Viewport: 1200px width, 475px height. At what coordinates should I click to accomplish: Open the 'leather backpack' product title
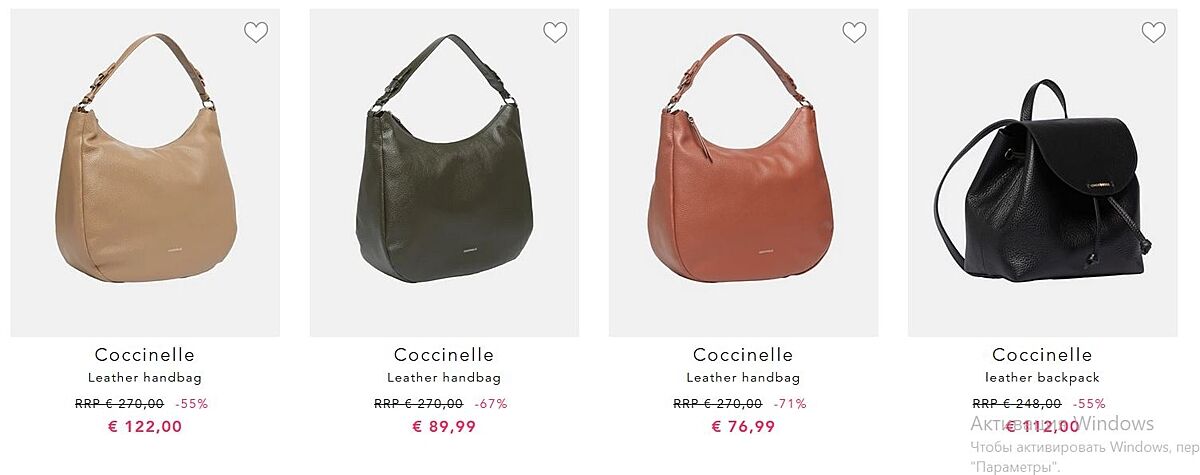pos(1042,378)
